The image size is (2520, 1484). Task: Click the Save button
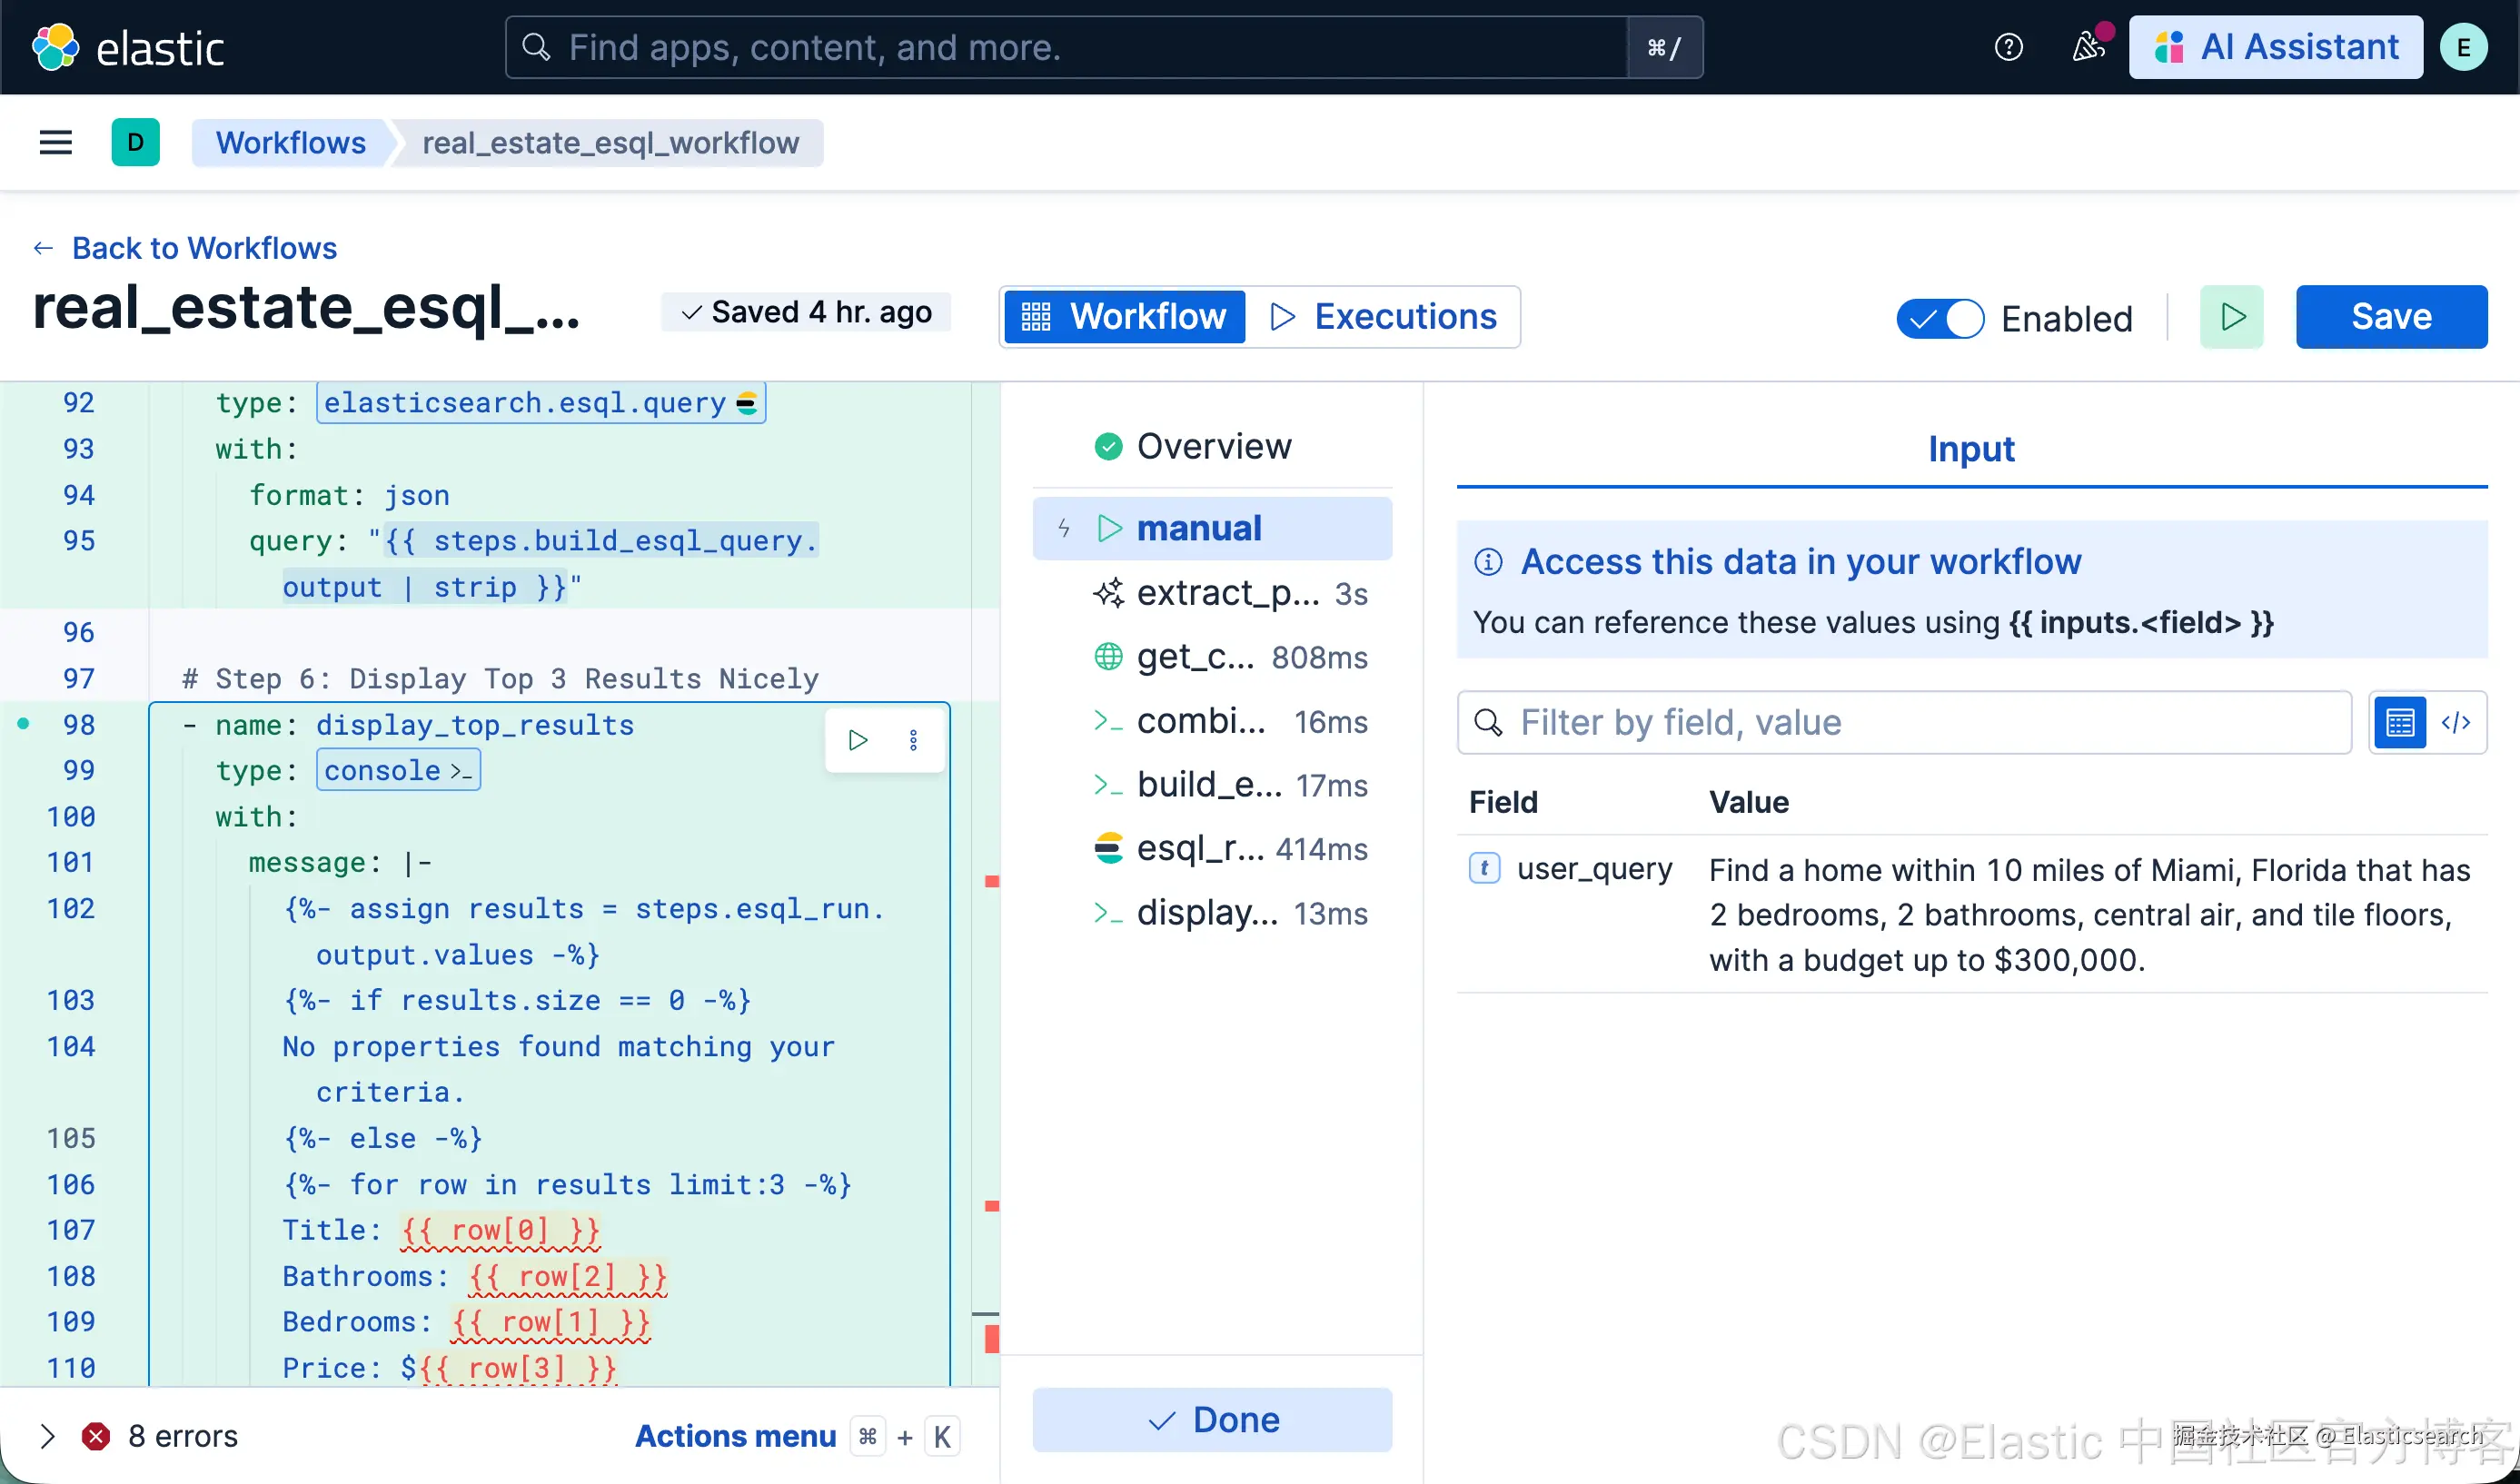tap(2390, 317)
